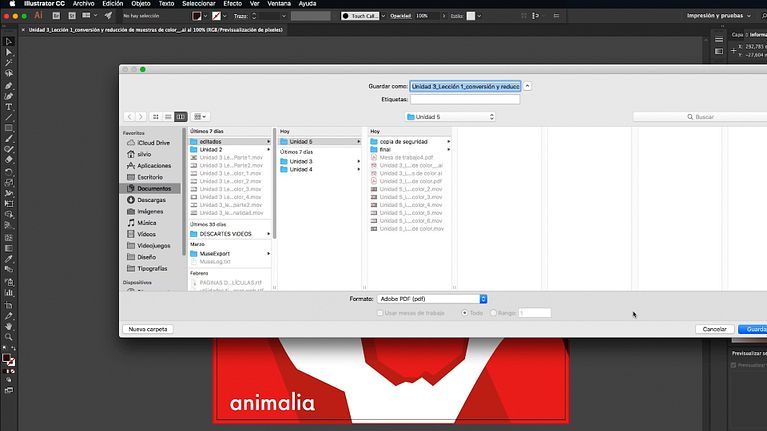Screen dimensions: 767x431
Task: Select the Eyedropper tool
Action: (8, 259)
